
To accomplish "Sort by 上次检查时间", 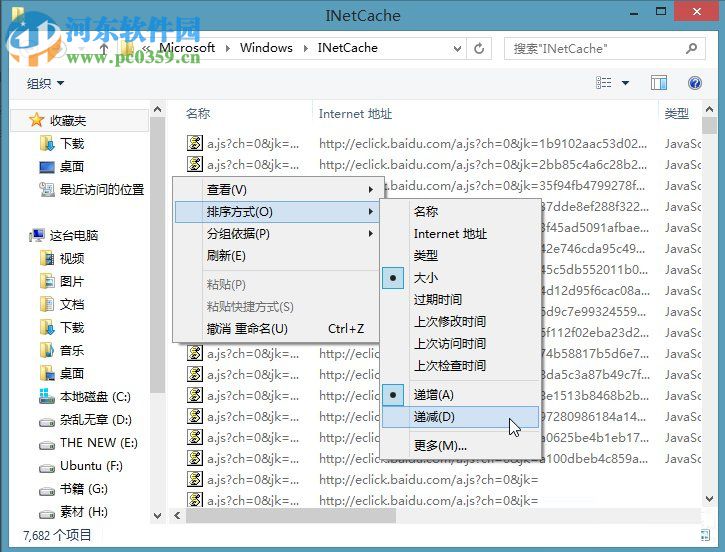I will (x=461, y=365).
